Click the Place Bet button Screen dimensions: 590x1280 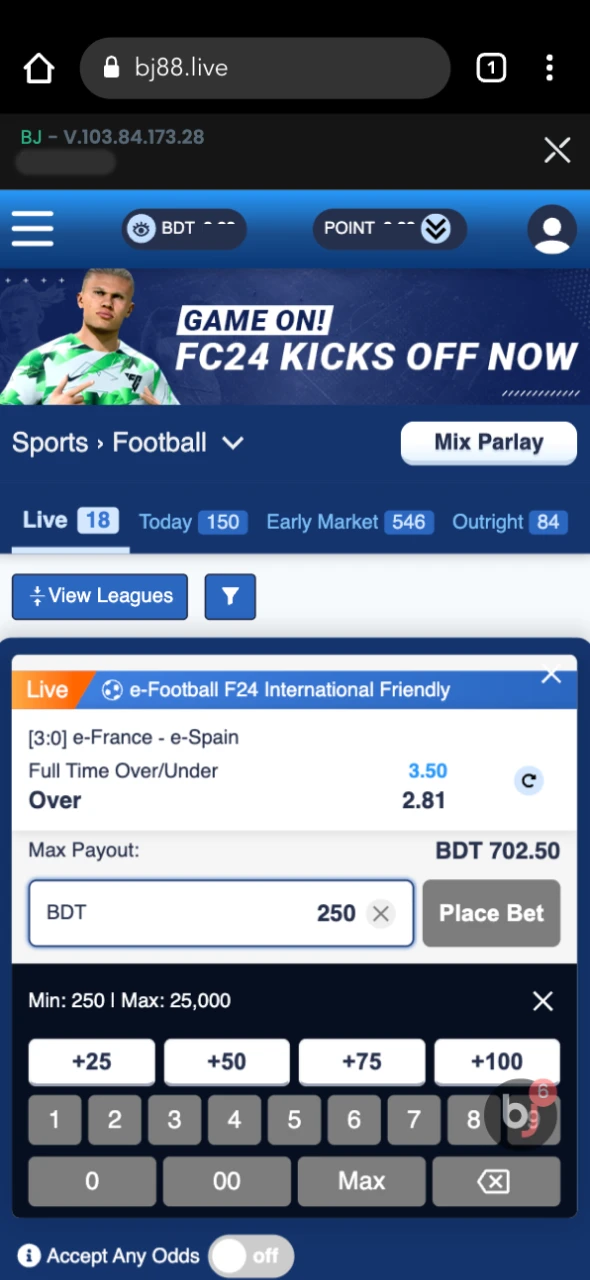click(491, 913)
